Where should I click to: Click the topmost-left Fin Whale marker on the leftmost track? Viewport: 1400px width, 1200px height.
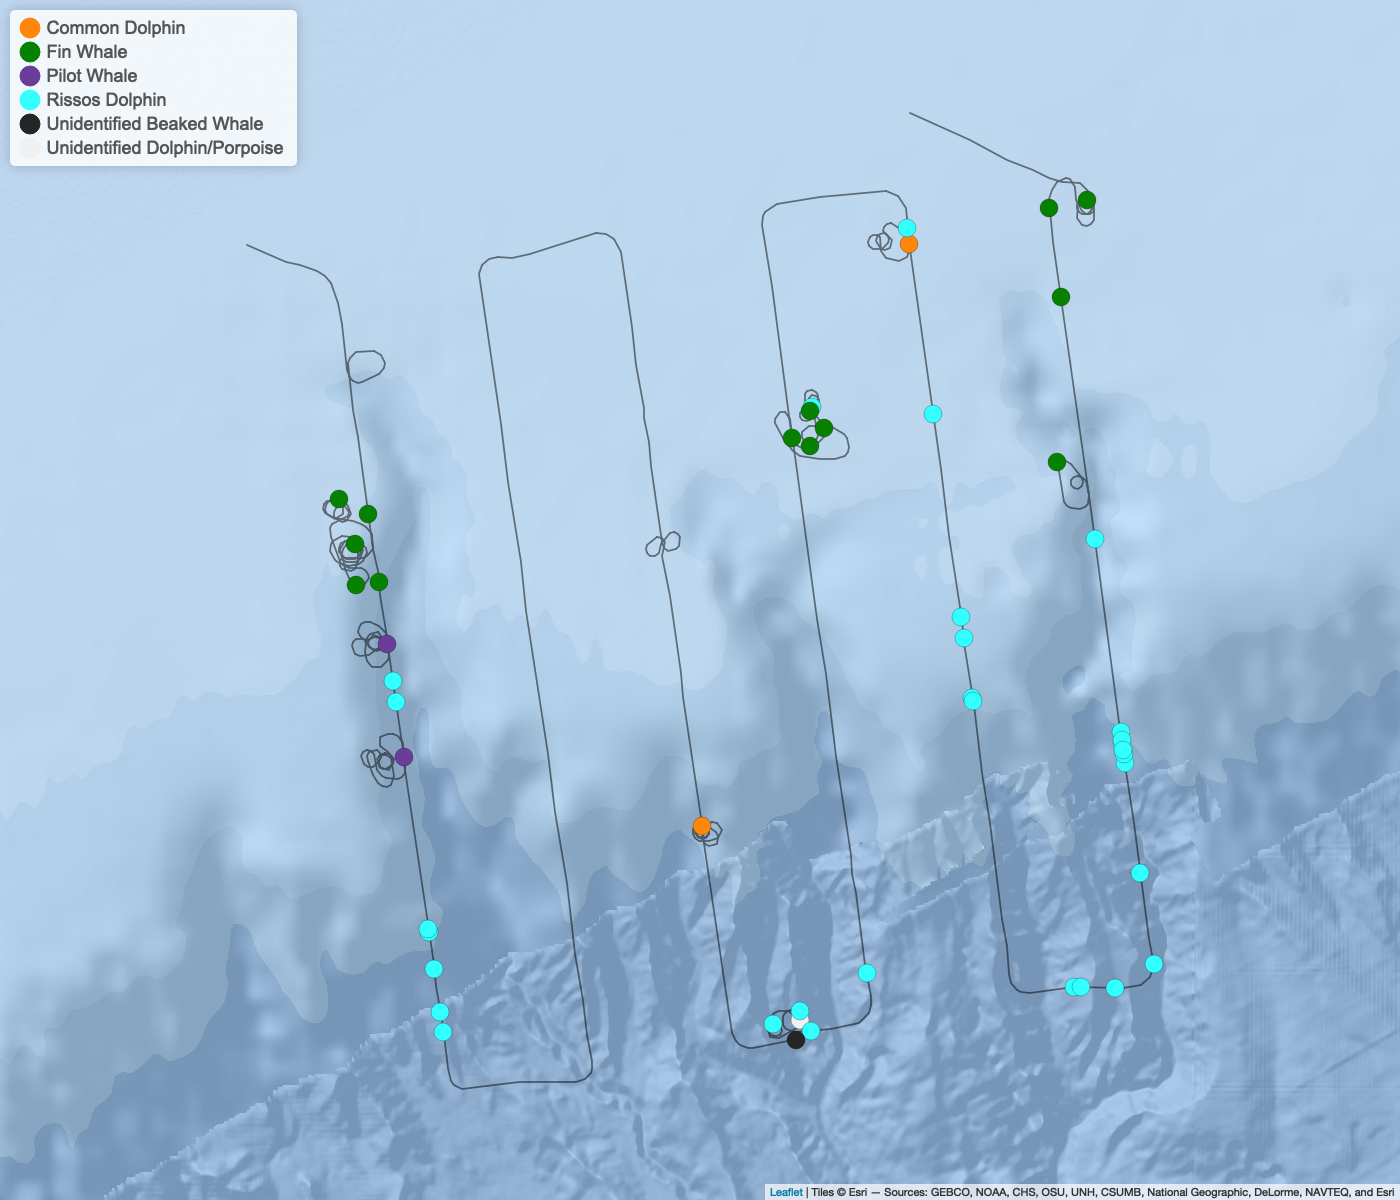coord(339,499)
